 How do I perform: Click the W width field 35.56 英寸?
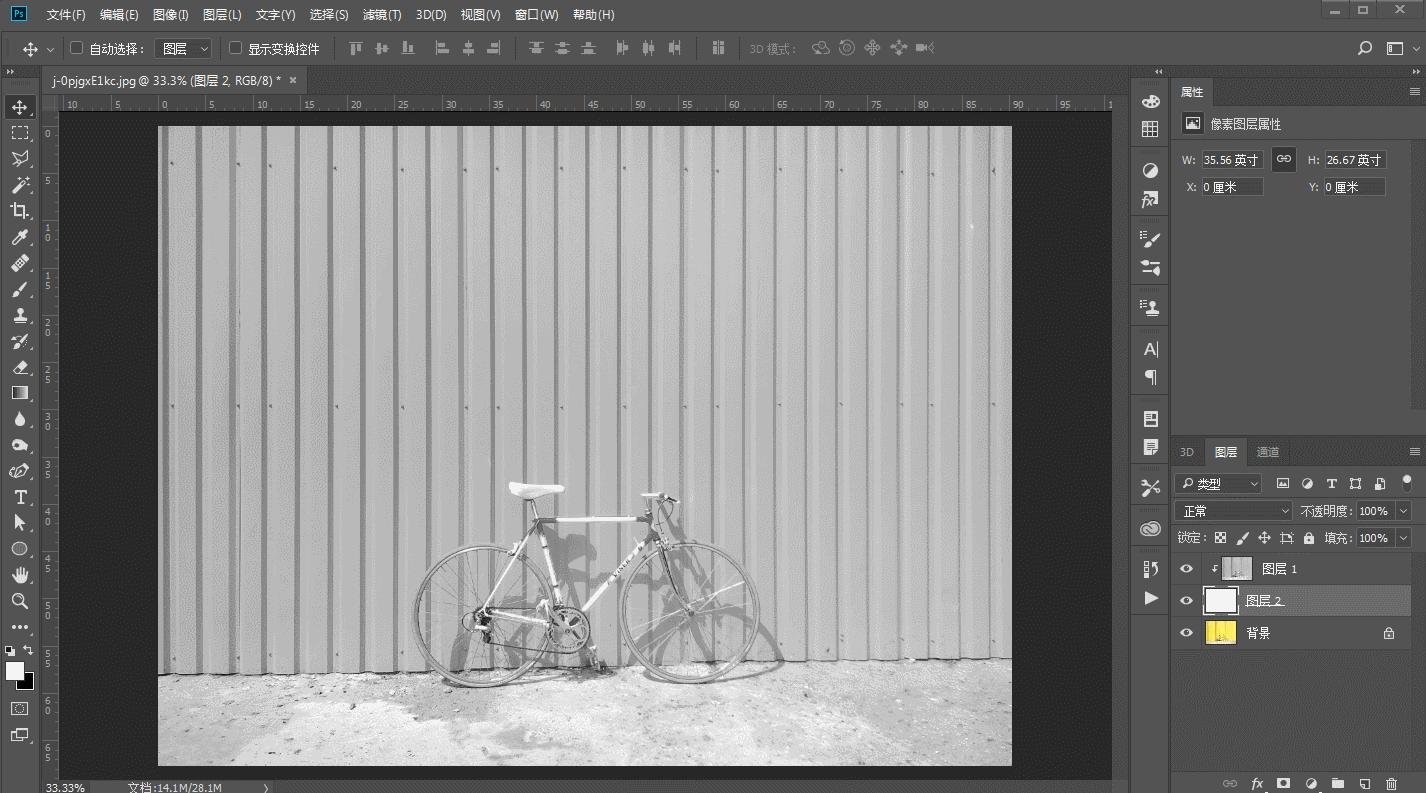[x=1233, y=159]
